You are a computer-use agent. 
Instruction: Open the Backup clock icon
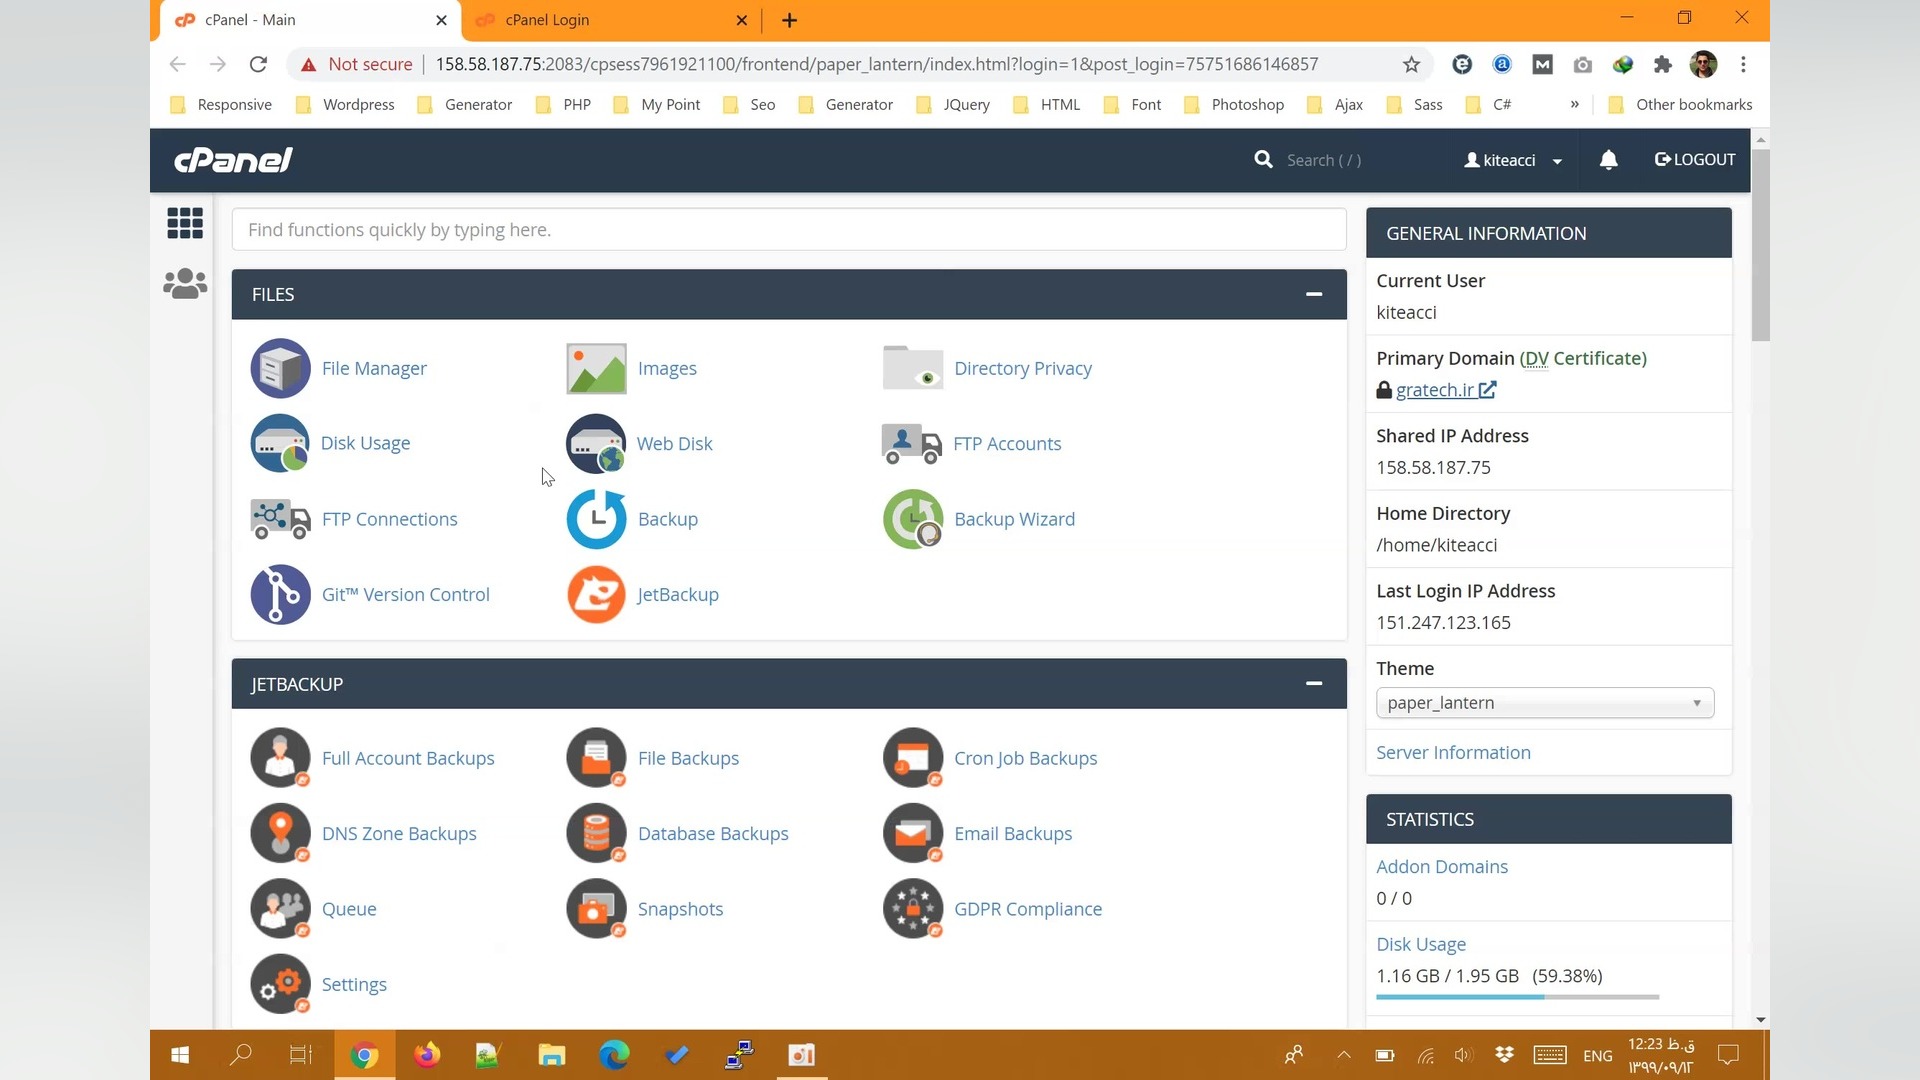click(596, 519)
